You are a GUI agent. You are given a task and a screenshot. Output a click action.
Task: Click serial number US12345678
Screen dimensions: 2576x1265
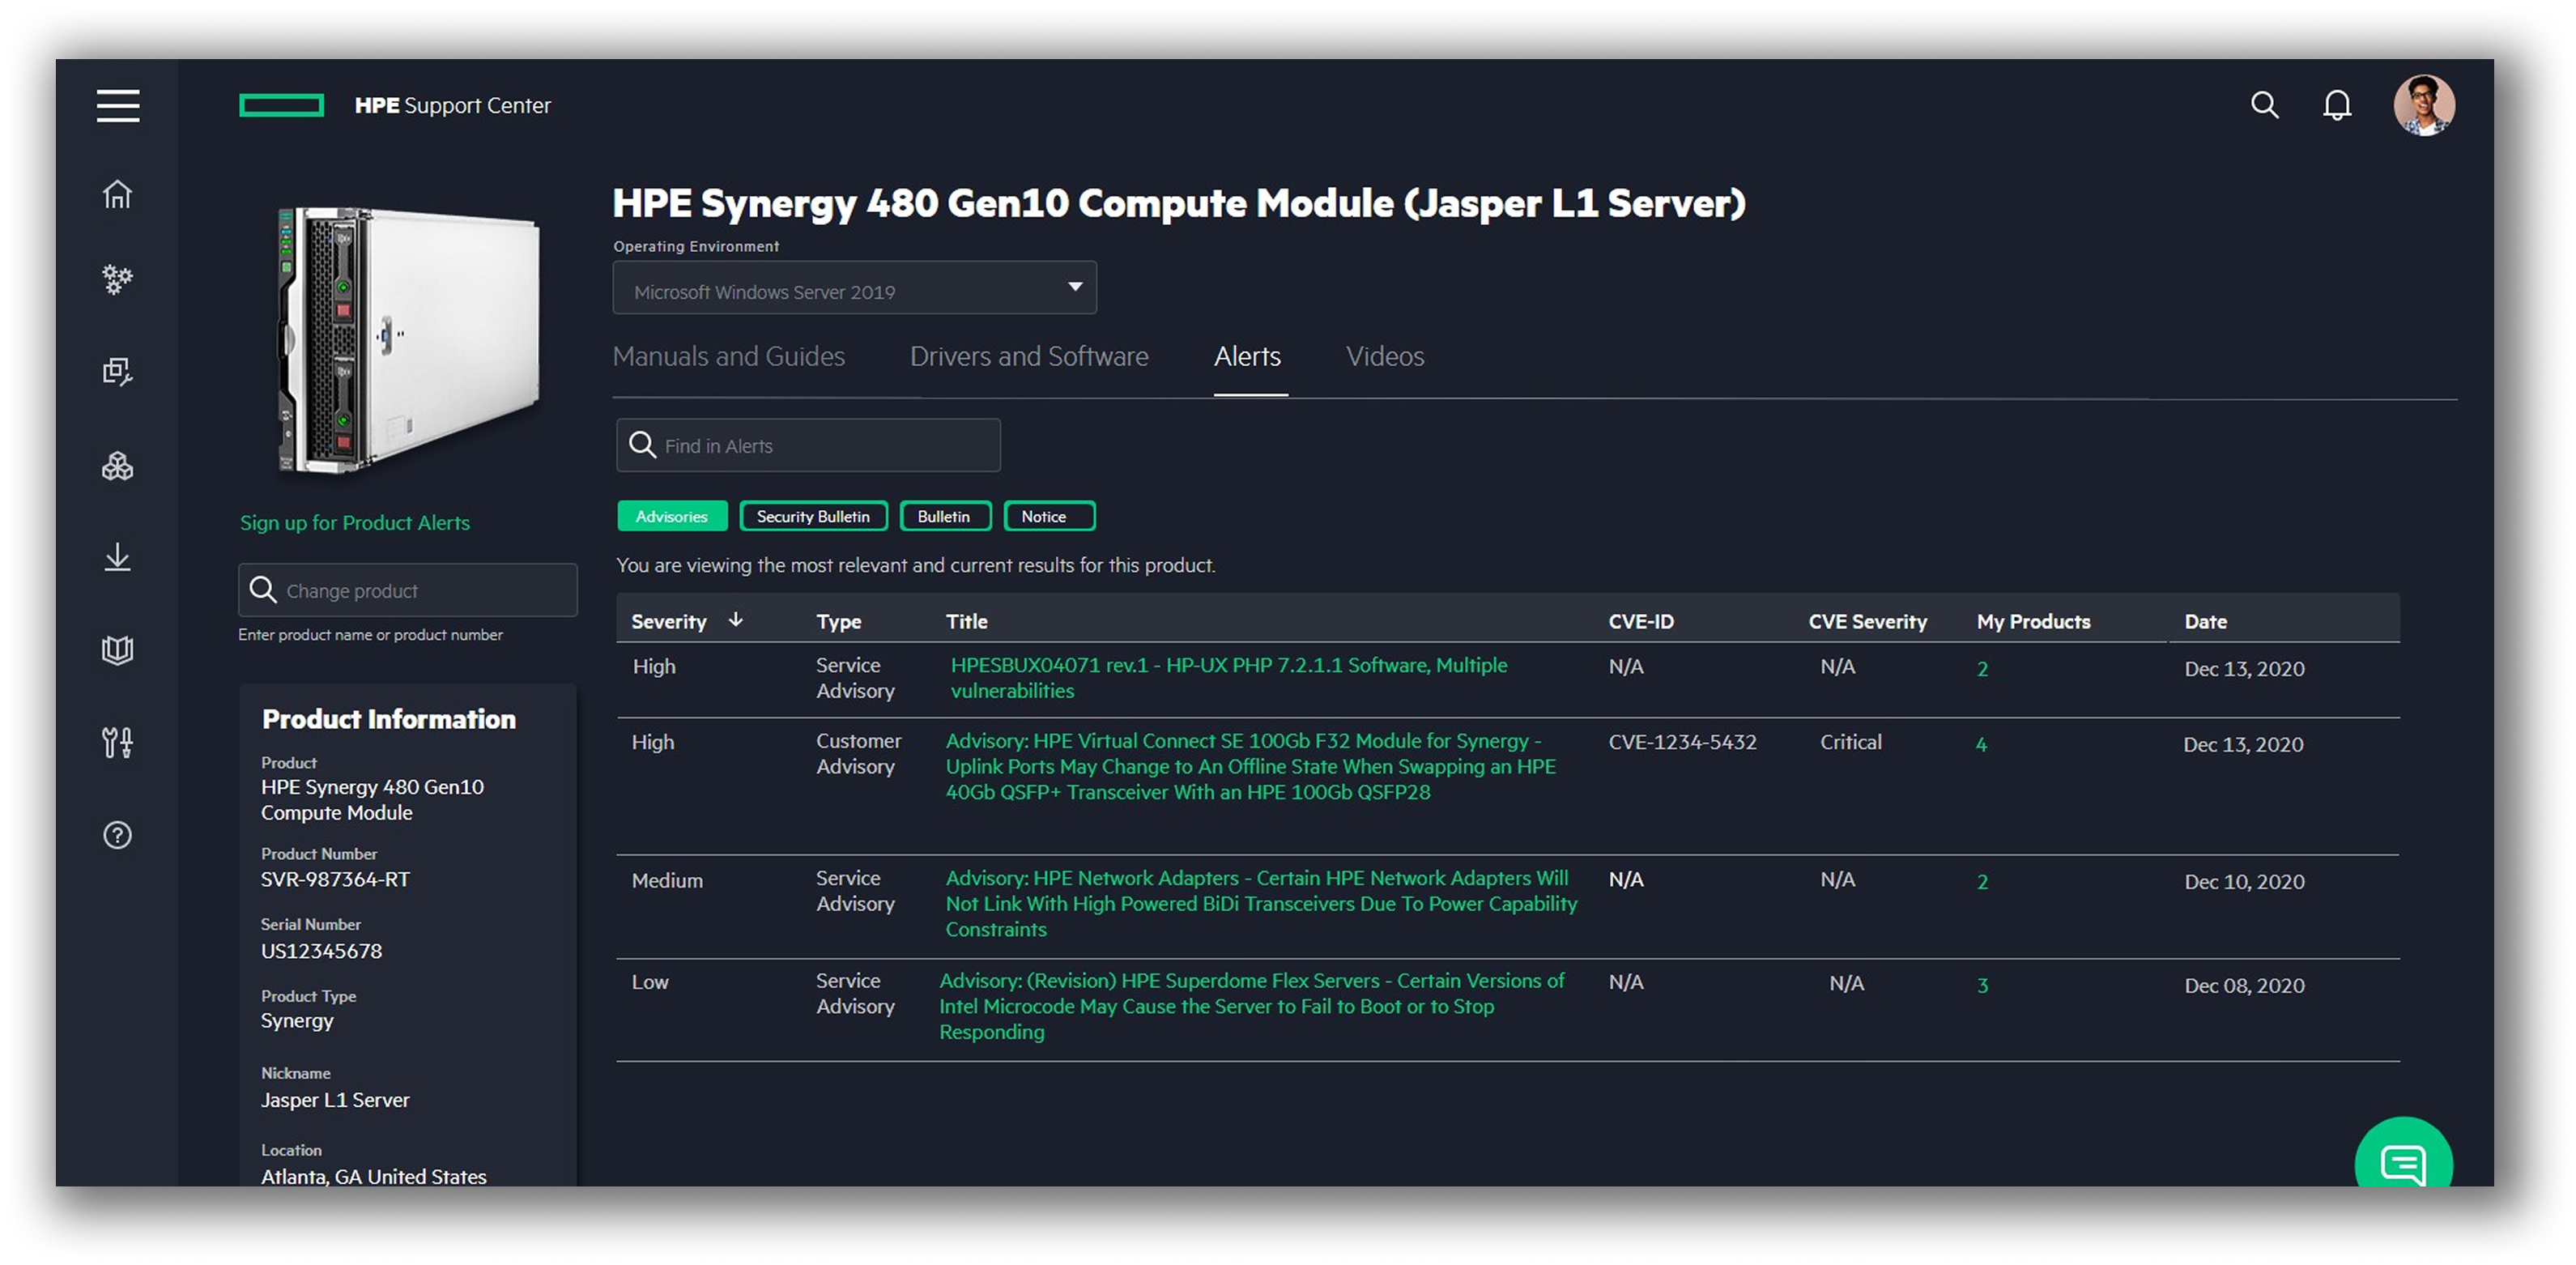322,951
